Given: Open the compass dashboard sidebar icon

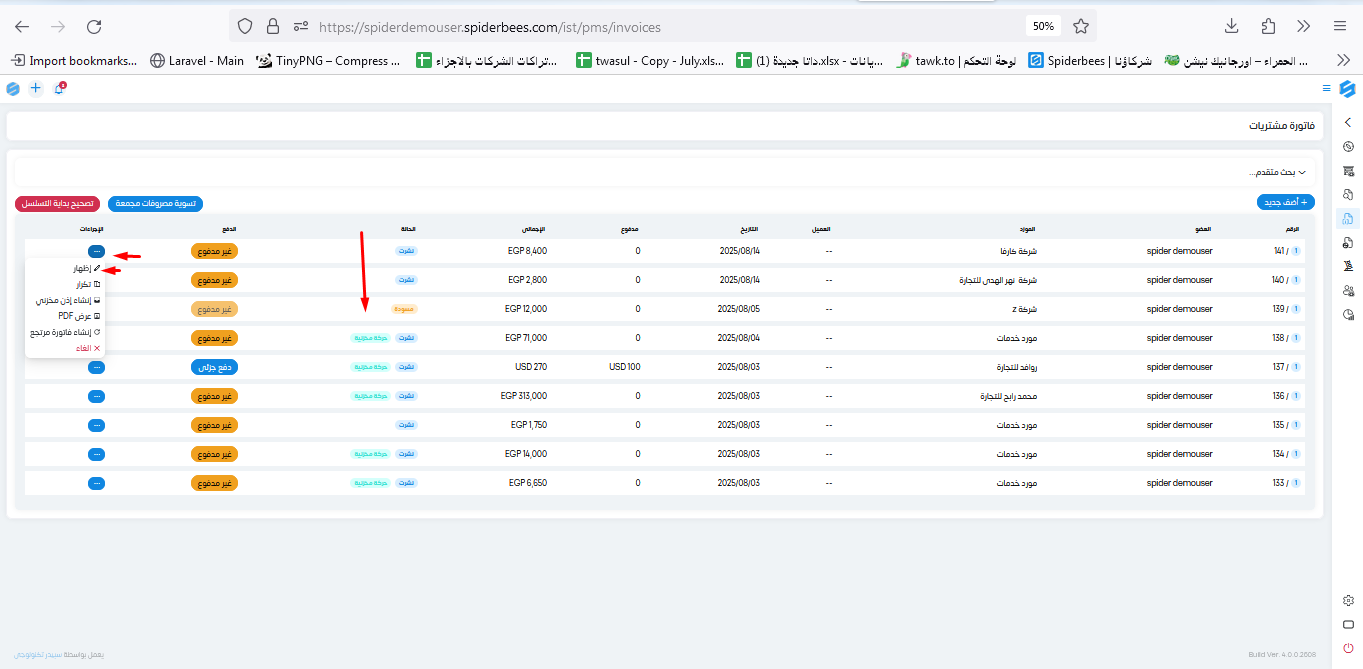Looking at the screenshot, I should pos(1348,146).
